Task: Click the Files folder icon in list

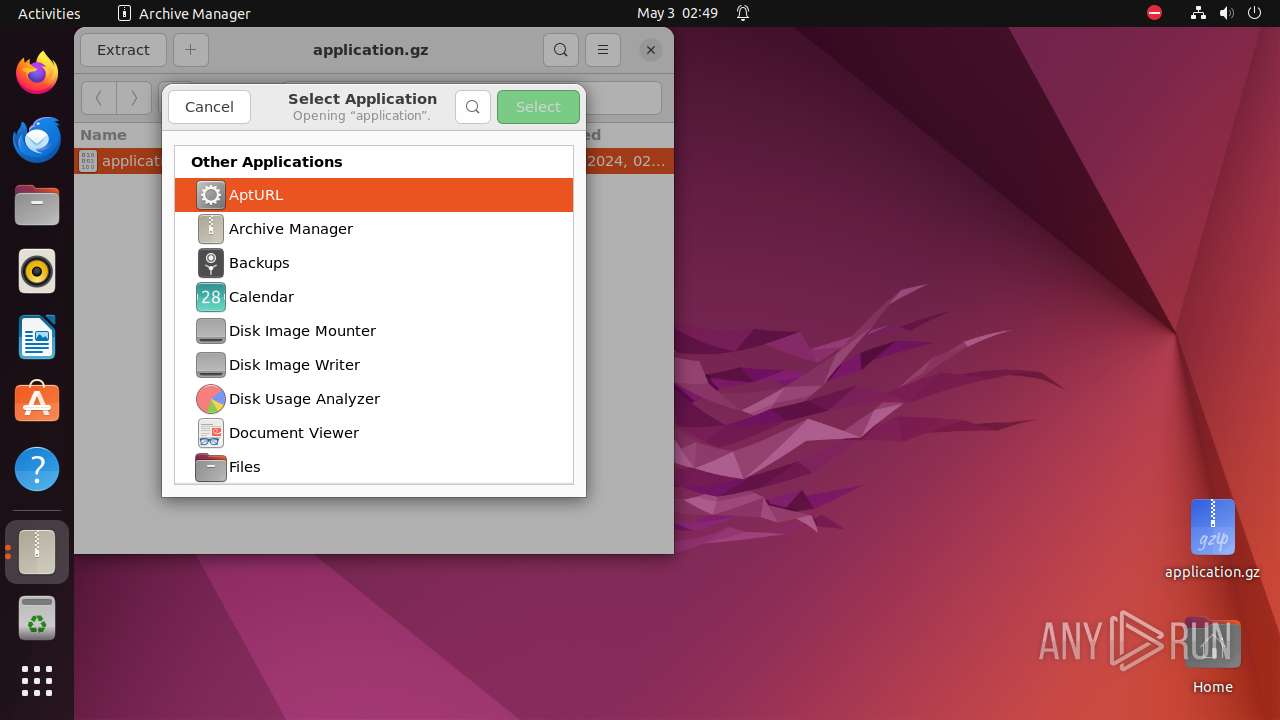Action: pos(211,467)
